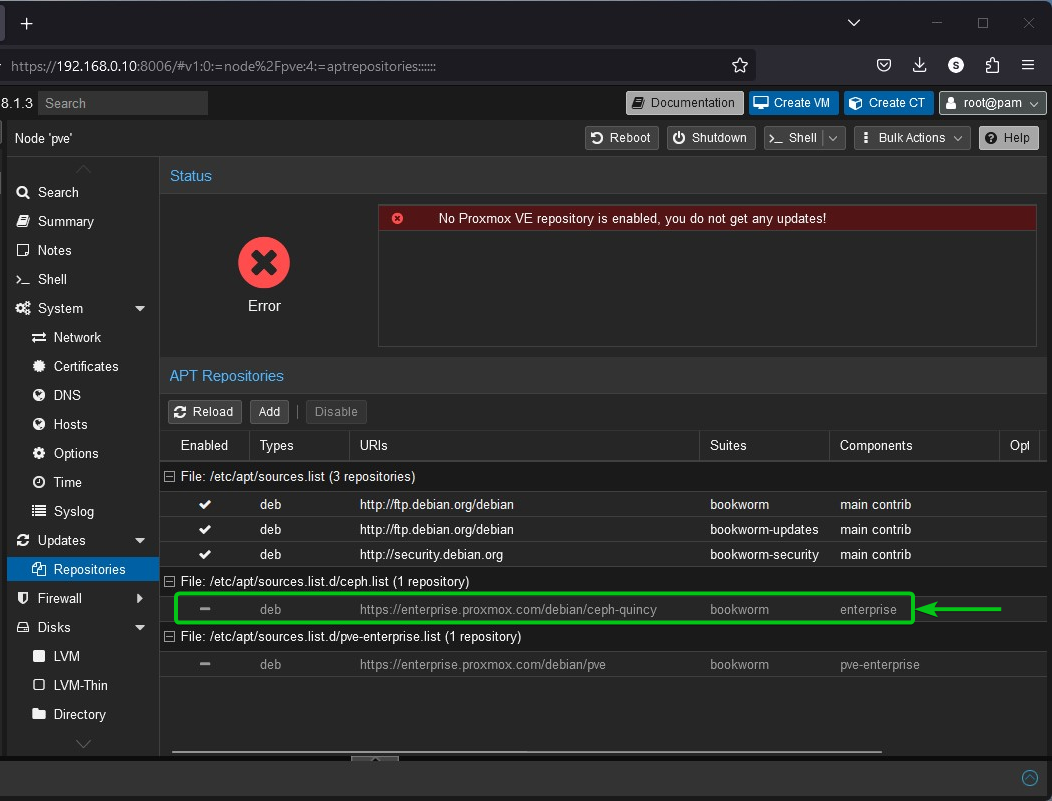Sort by the URIs column header

pos(524,445)
